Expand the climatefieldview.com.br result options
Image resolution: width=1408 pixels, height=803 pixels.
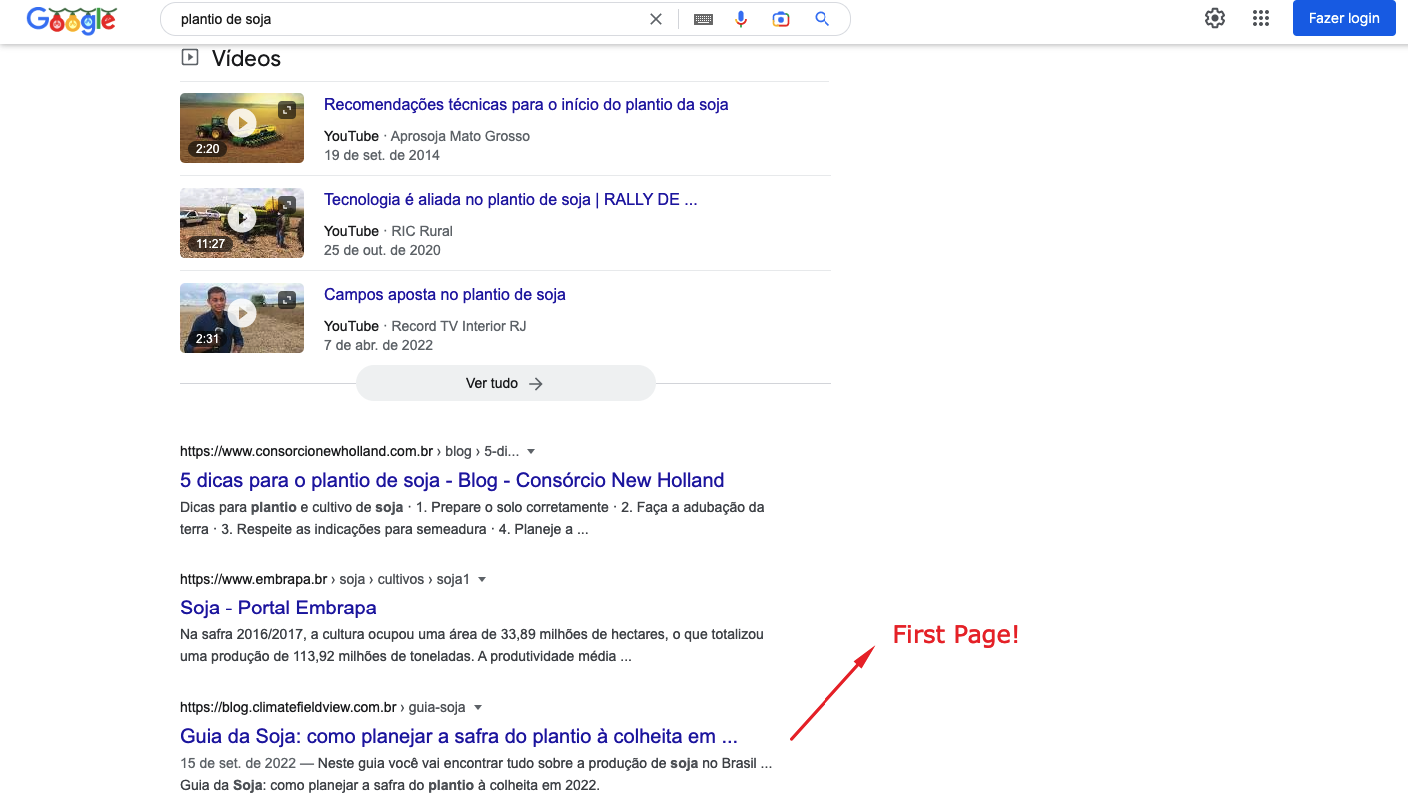(x=478, y=707)
